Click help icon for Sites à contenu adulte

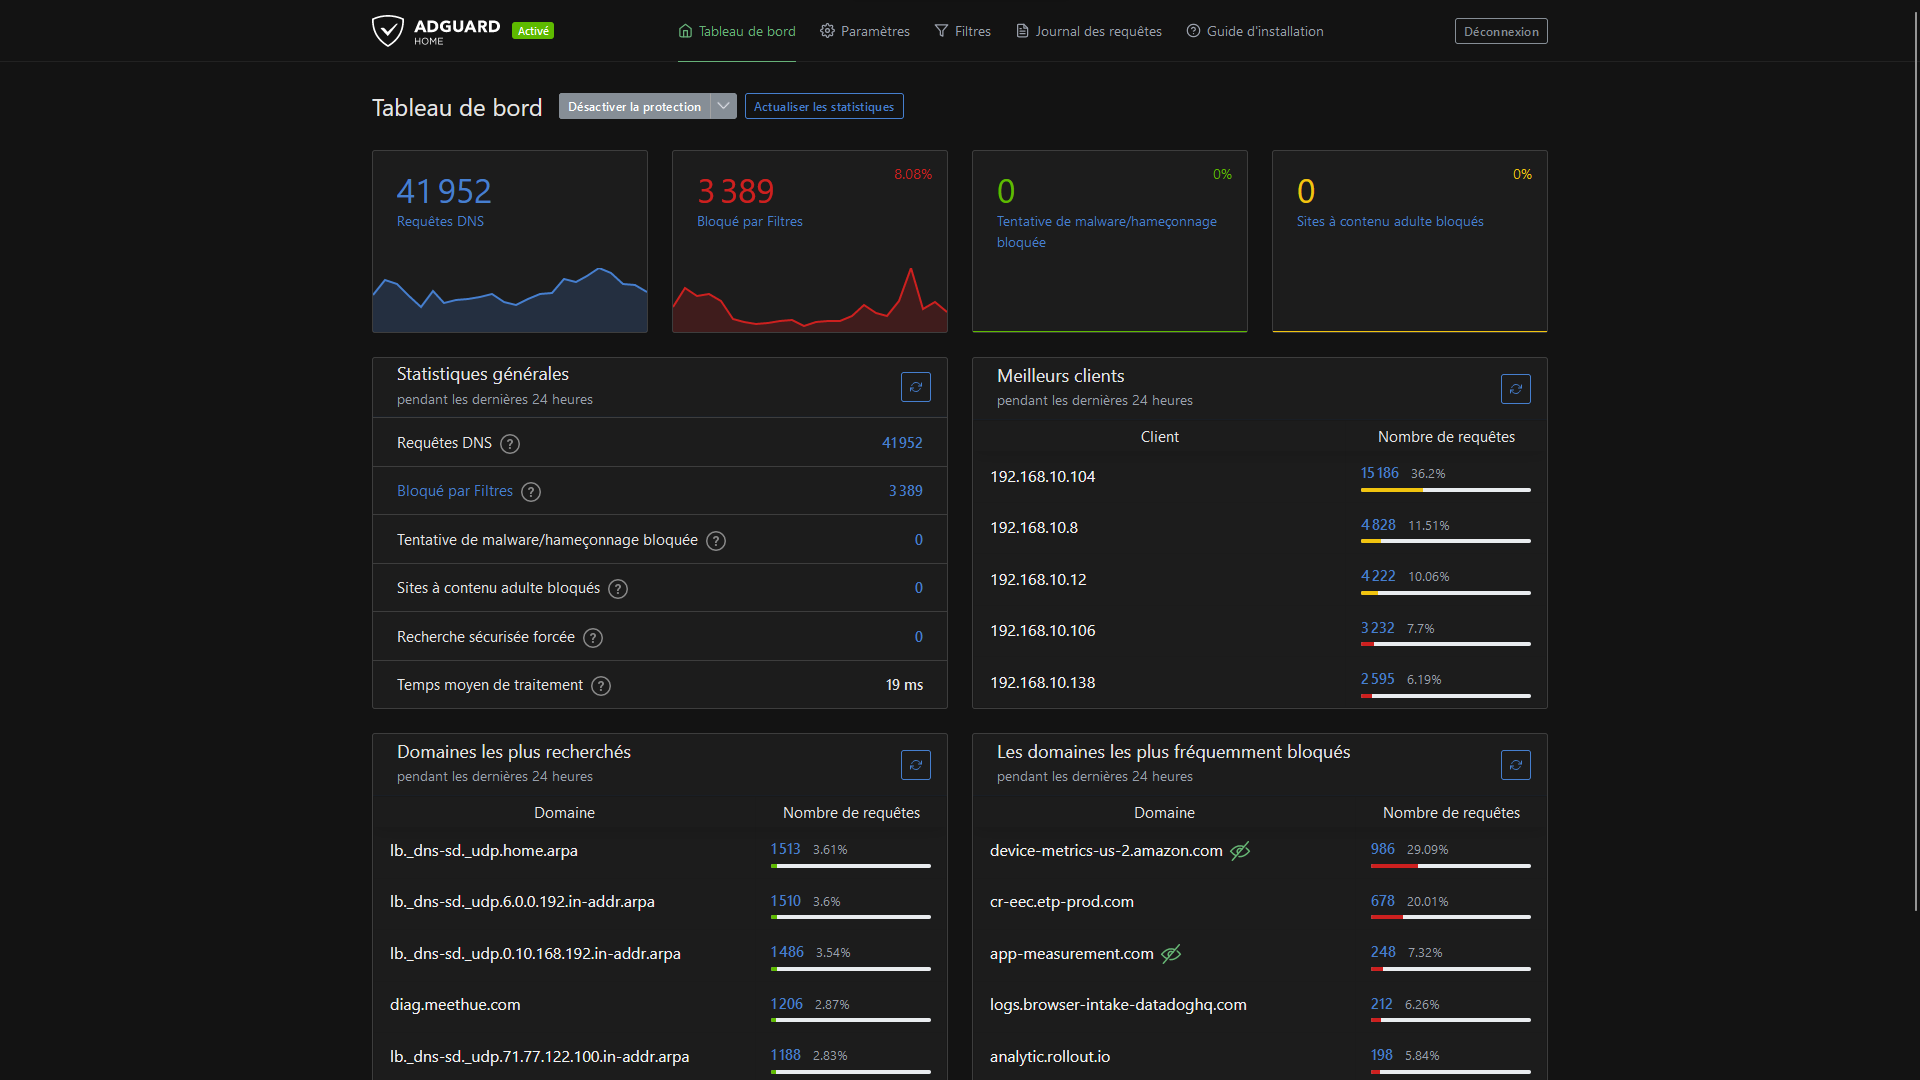coord(618,589)
